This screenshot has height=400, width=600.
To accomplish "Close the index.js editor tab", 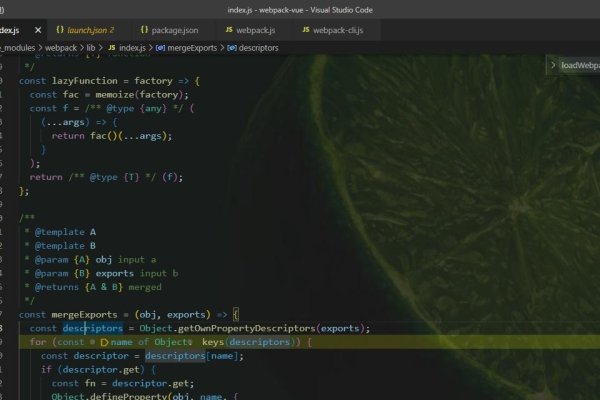I will pyautogui.click(x=38, y=30).
